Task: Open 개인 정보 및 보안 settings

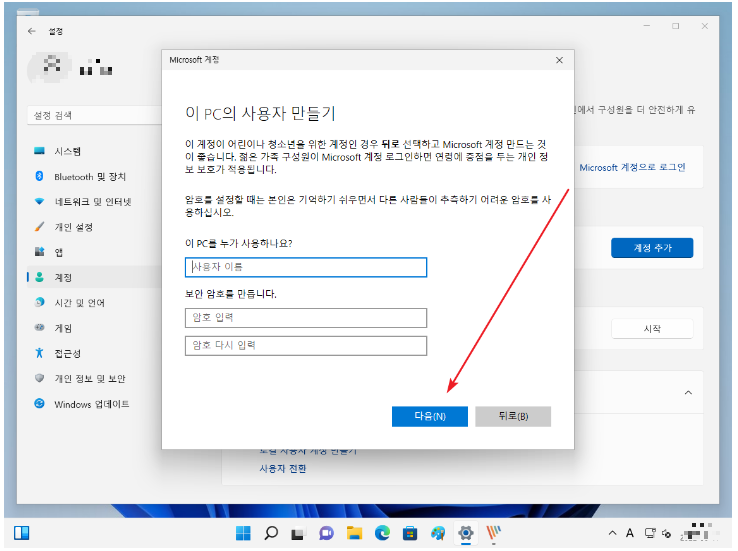Action: [x=94, y=379]
